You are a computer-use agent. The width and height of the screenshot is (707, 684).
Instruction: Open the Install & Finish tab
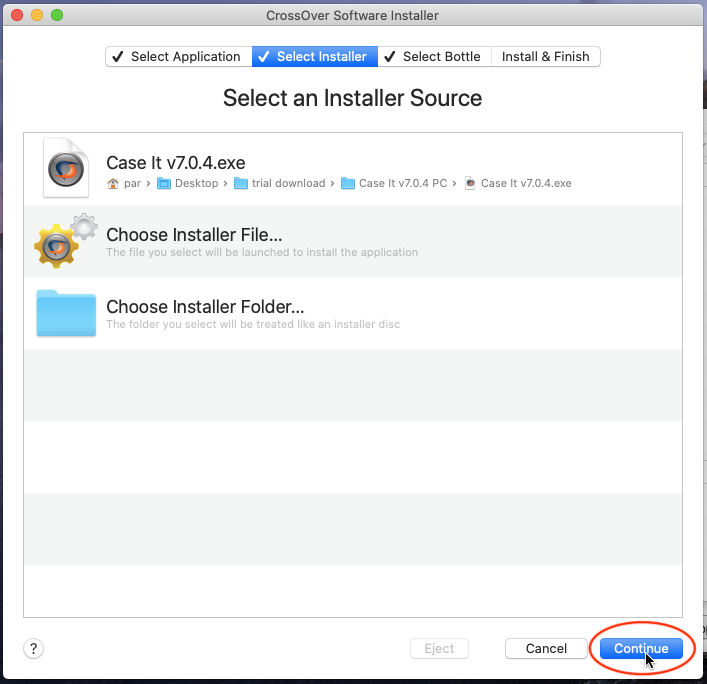546,57
